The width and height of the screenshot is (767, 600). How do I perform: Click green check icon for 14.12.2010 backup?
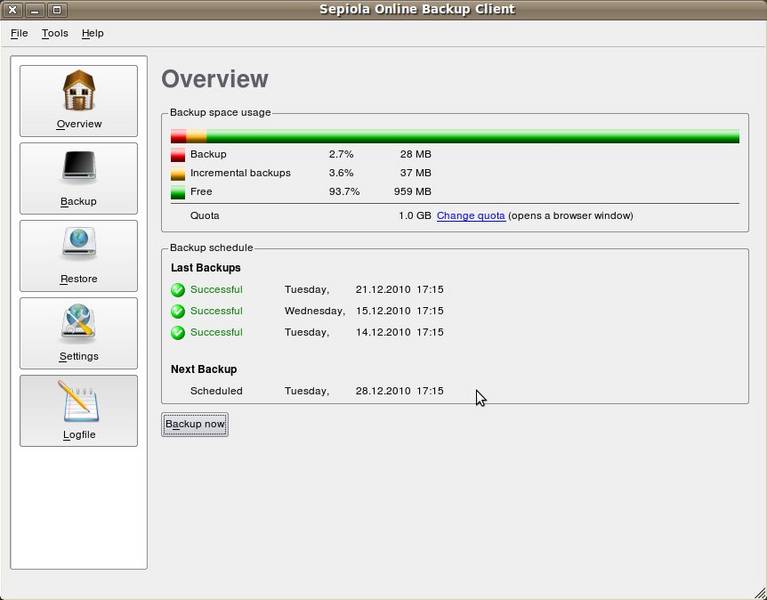point(178,333)
